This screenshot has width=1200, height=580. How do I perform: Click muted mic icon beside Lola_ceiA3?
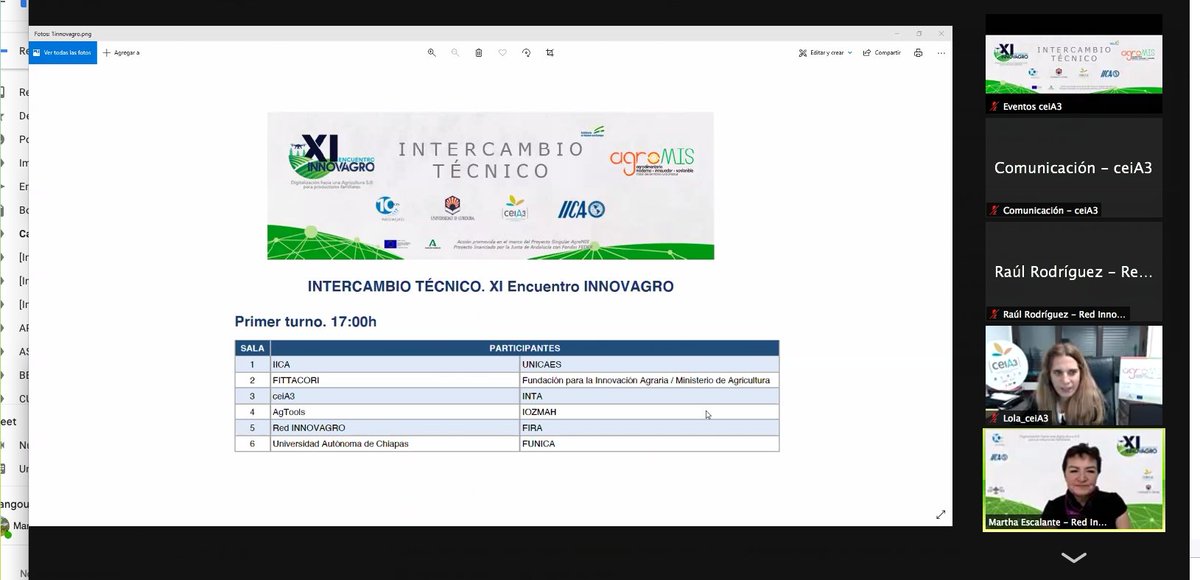pos(994,418)
